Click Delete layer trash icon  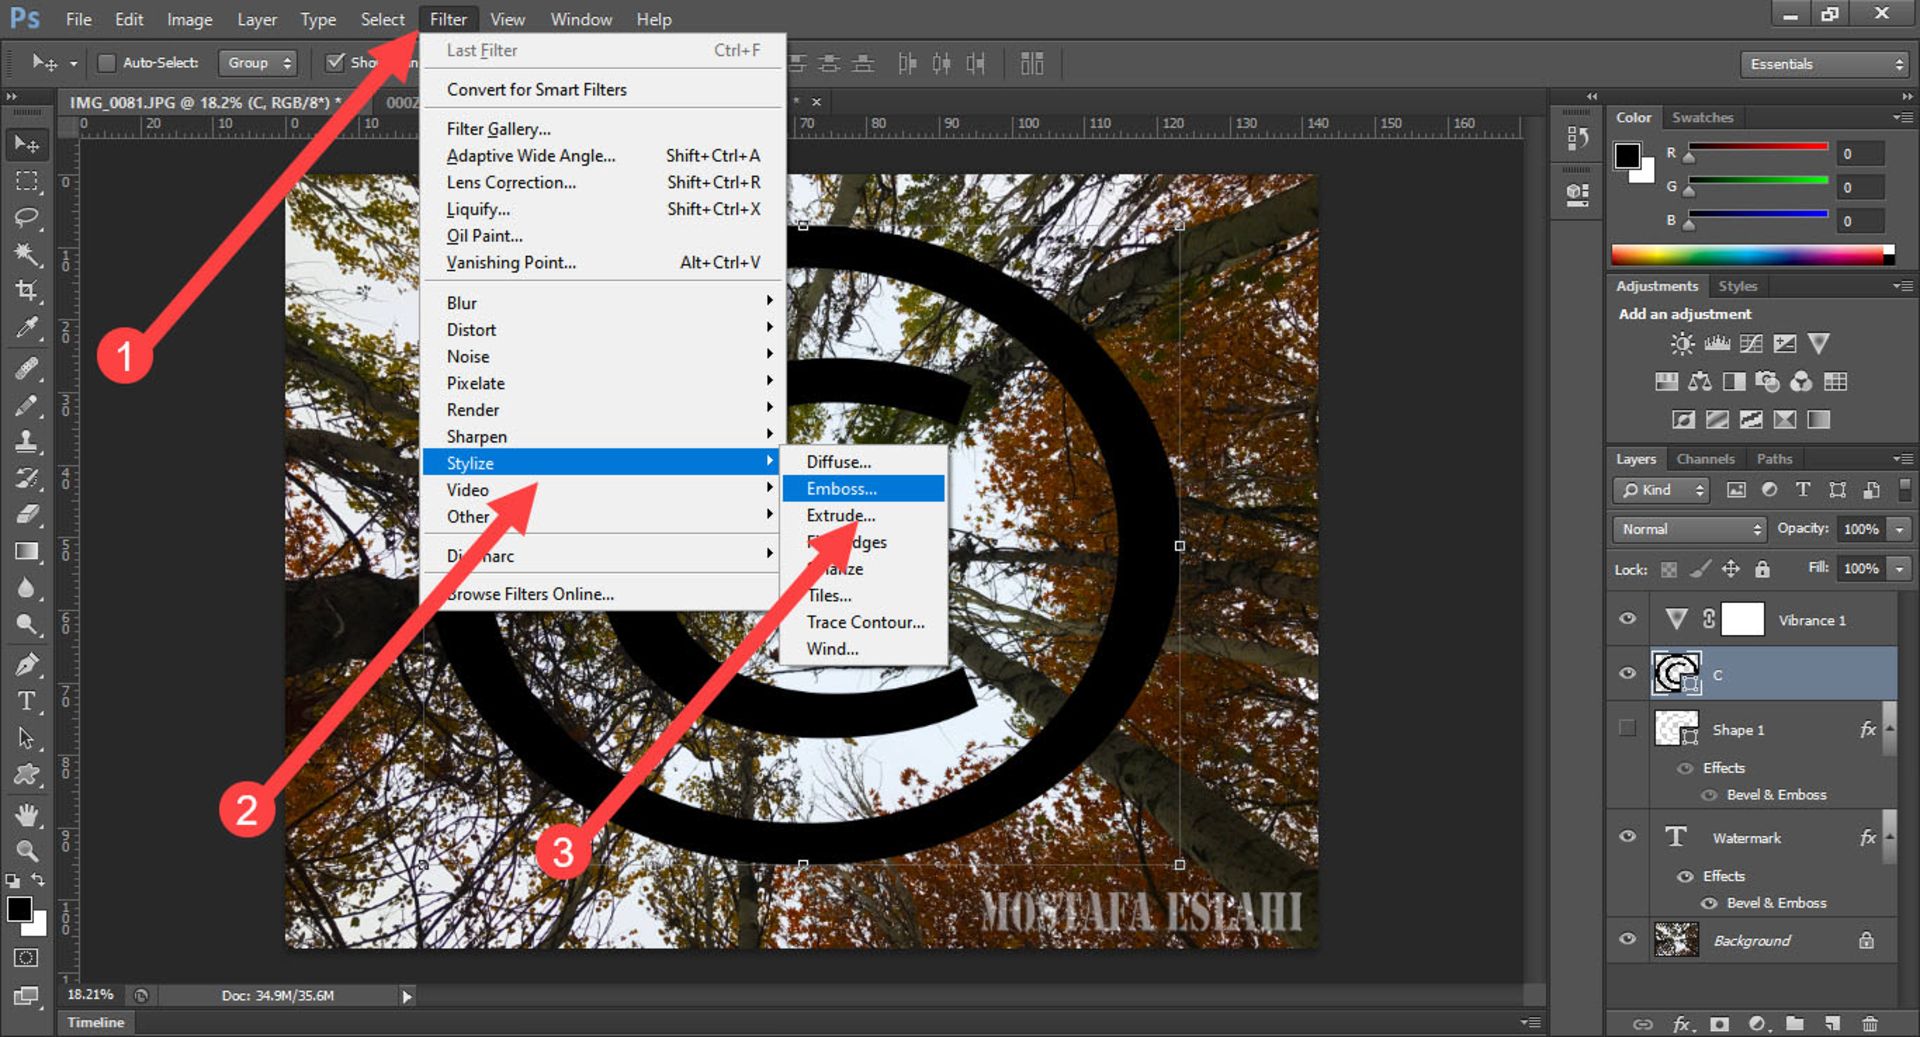coord(1869,1024)
